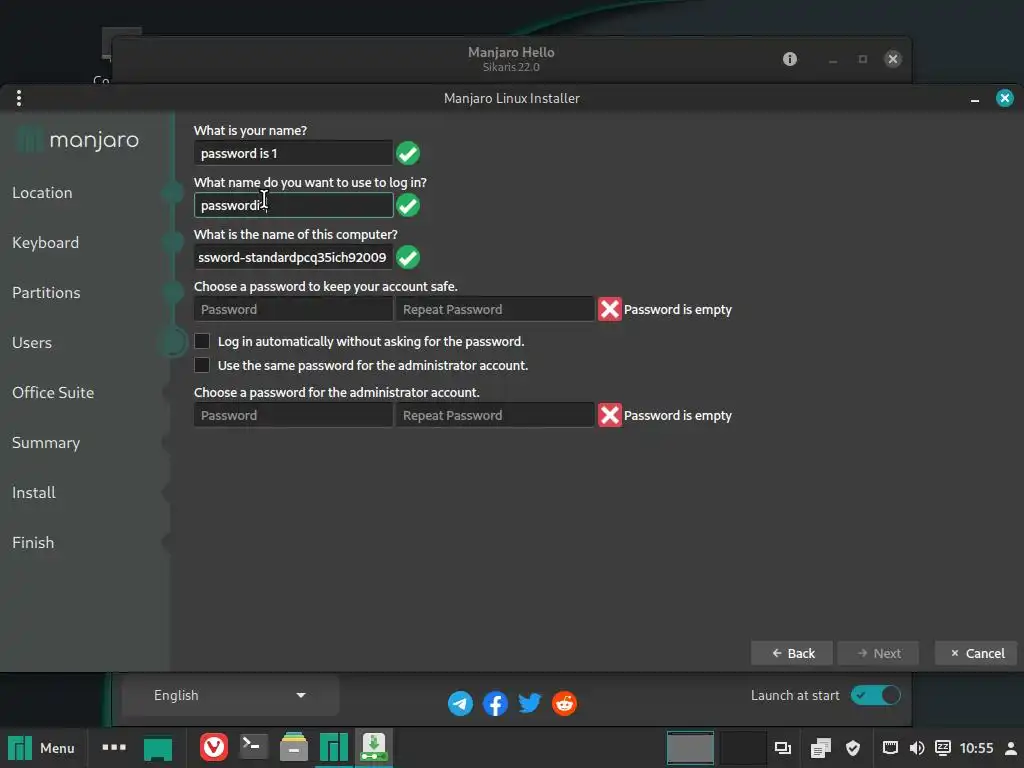Select Summary step in sidebar

[46, 443]
